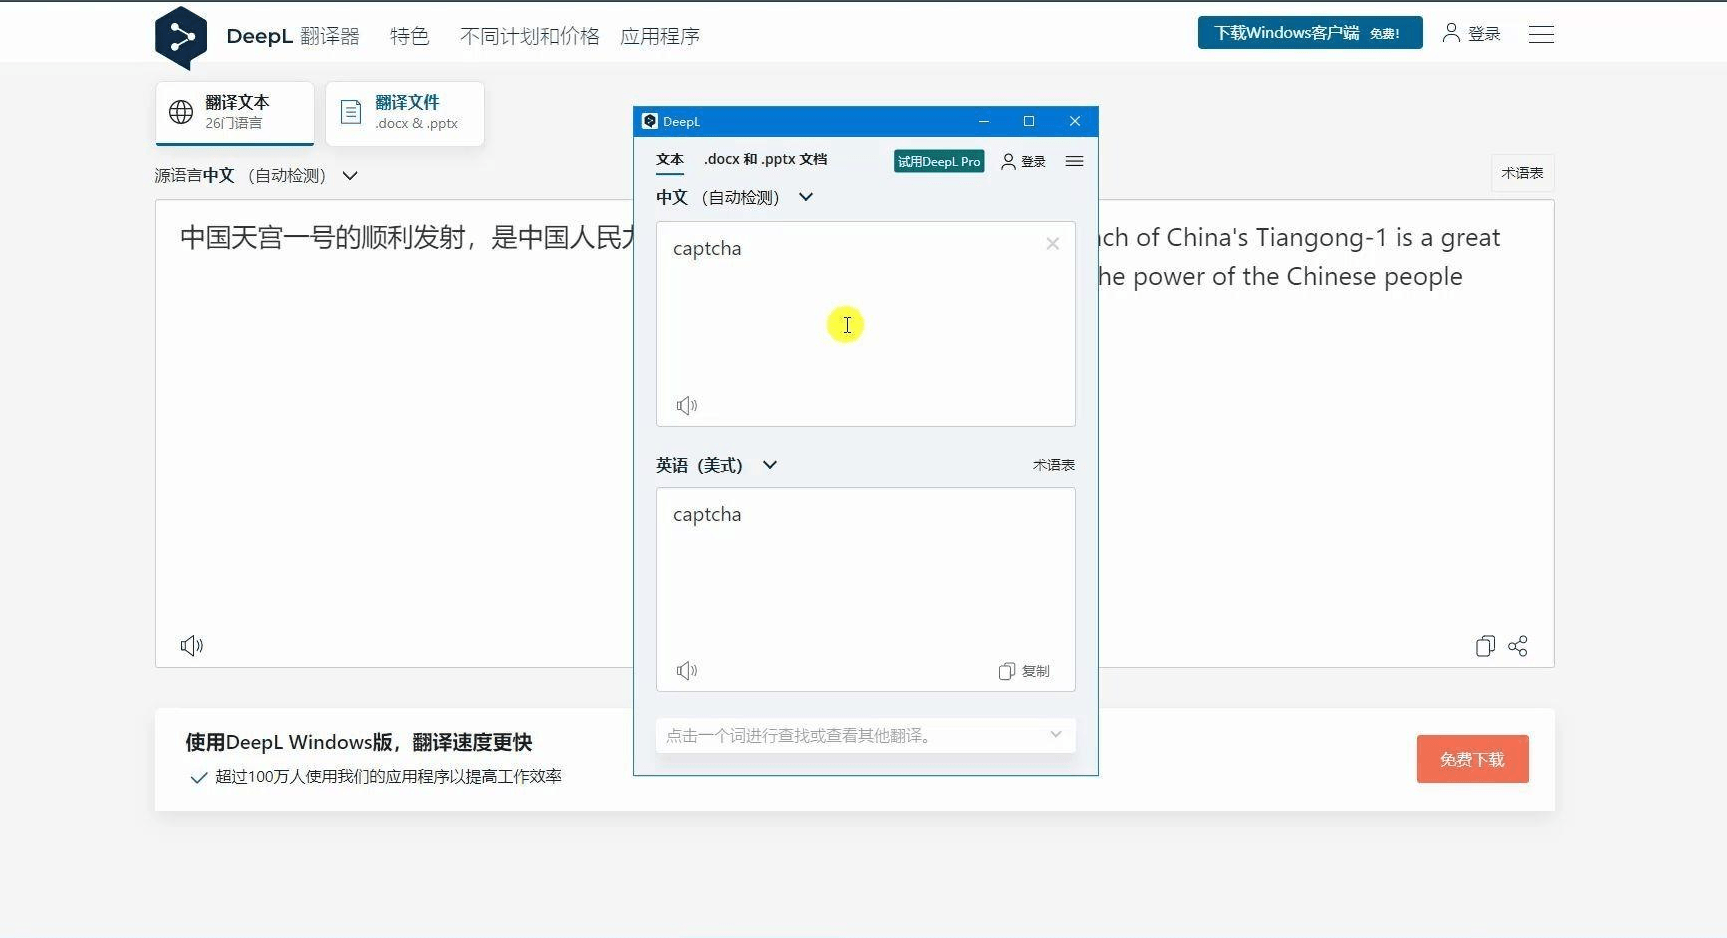The image size is (1727, 938).
Task: Click the English translation text on website
Action: click(x=1299, y=257)
